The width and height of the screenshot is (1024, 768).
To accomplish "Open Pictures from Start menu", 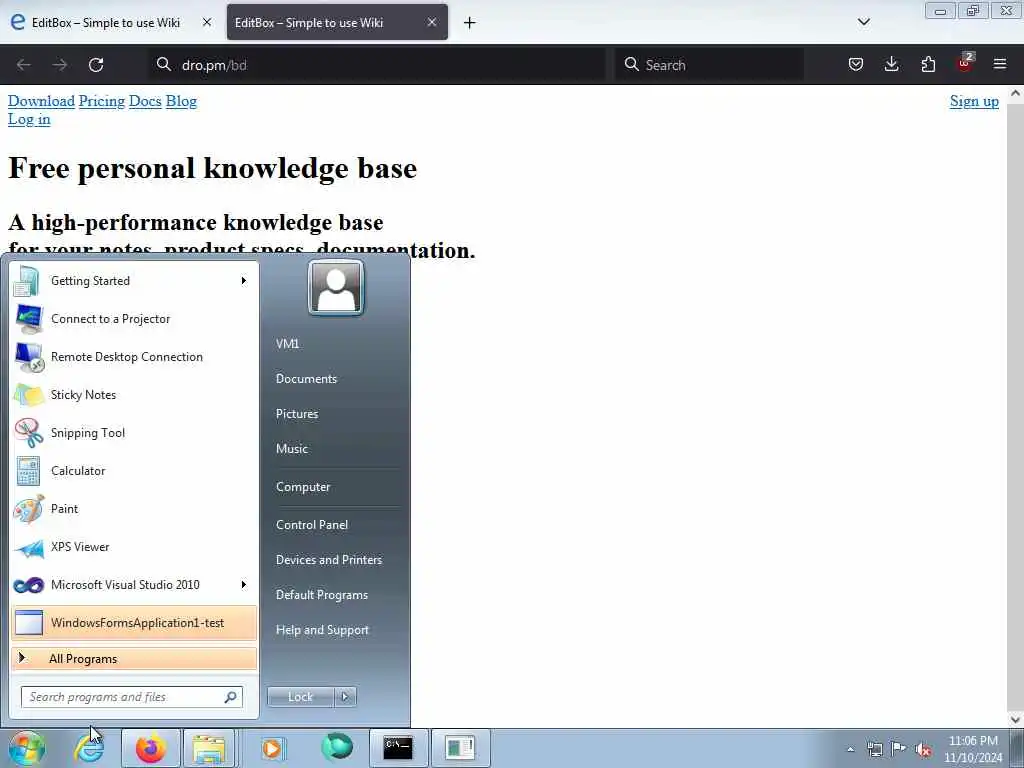I will coord(297,413).
